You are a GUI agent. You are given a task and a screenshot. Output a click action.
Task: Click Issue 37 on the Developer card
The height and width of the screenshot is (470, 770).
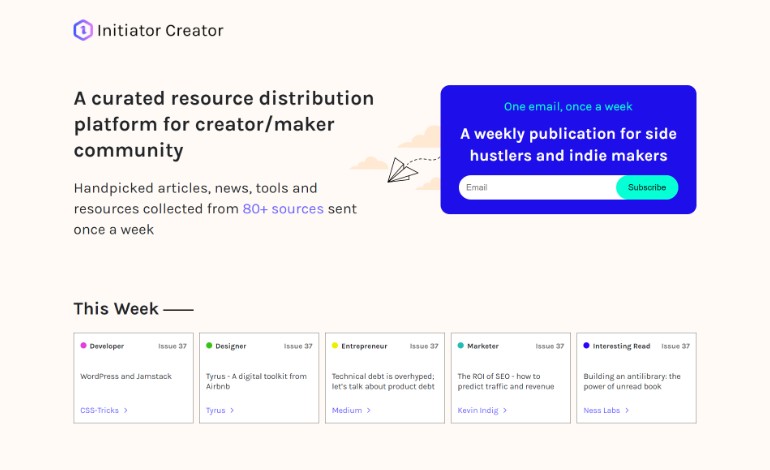coord(172,346)
